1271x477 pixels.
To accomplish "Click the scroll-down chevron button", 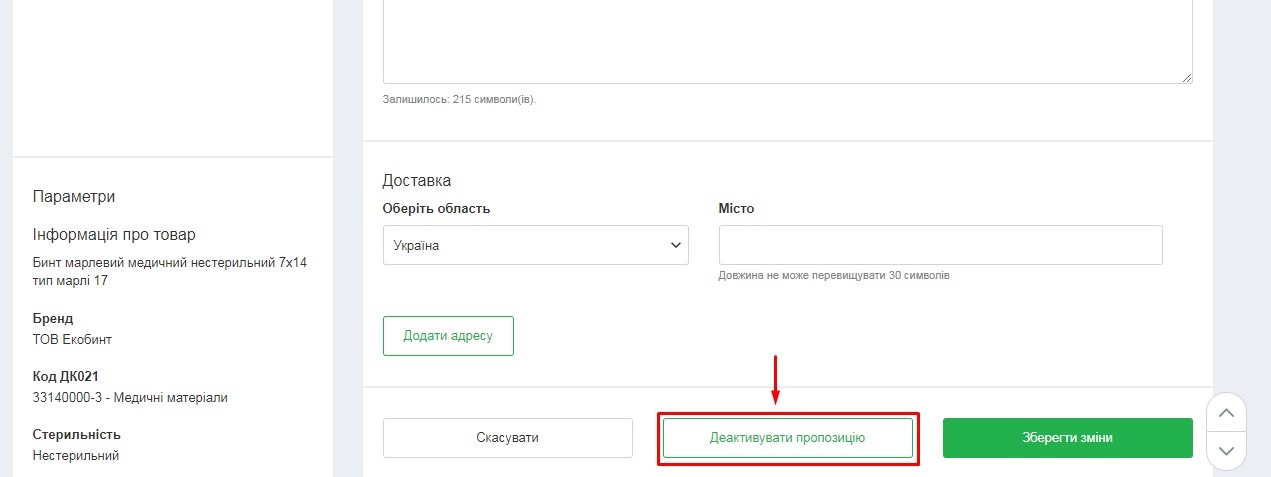I will 1227,451.
